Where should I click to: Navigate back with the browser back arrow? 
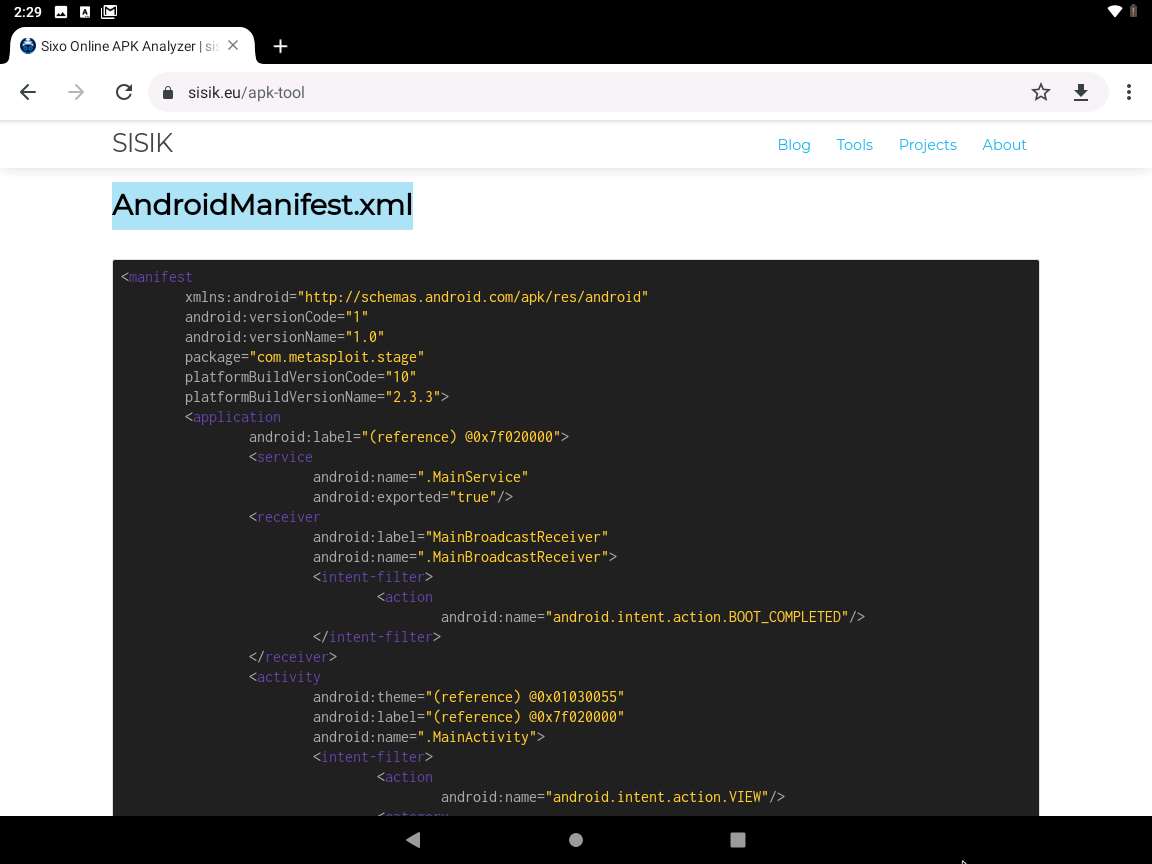pyautogui.click(x=27, y=92)
